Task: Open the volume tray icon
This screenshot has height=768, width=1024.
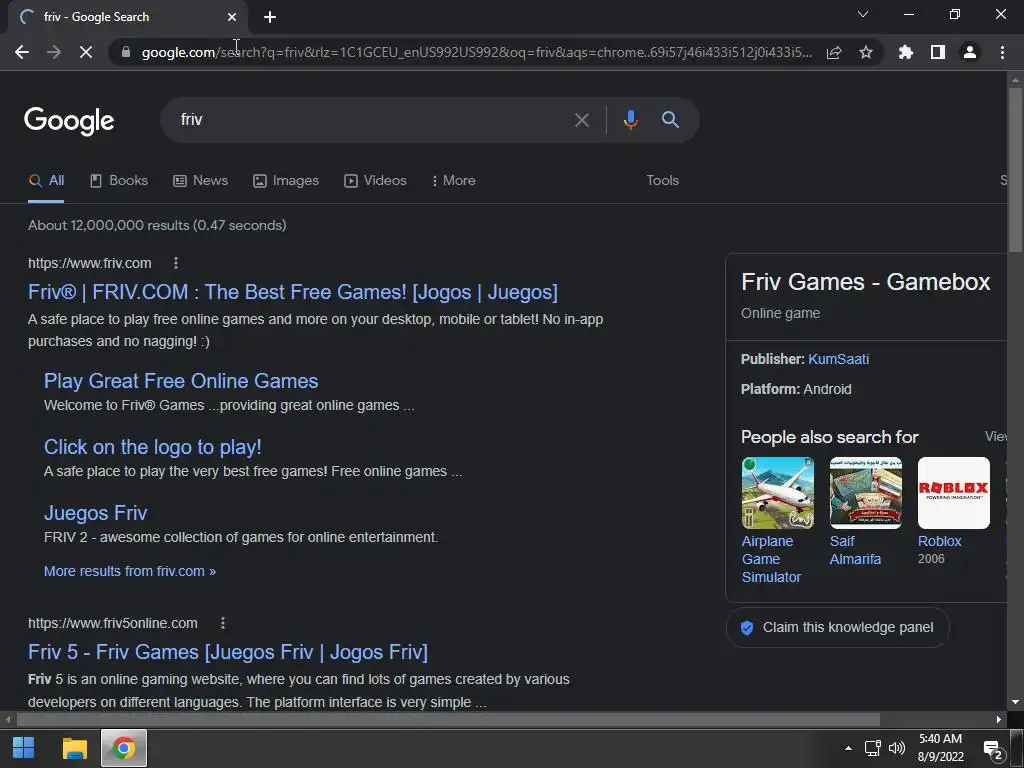Action: [x=897, y=748]
